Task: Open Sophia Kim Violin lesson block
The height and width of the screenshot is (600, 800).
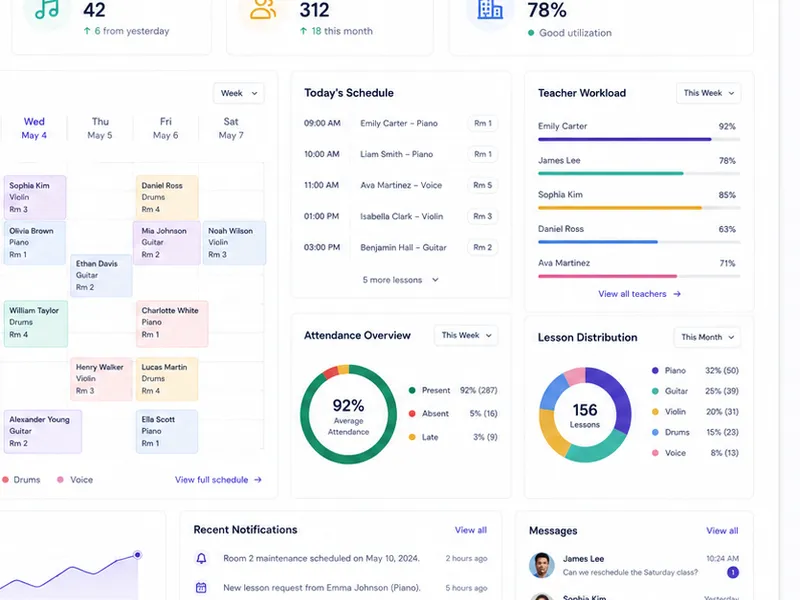Action: click(x=35, y=197)
